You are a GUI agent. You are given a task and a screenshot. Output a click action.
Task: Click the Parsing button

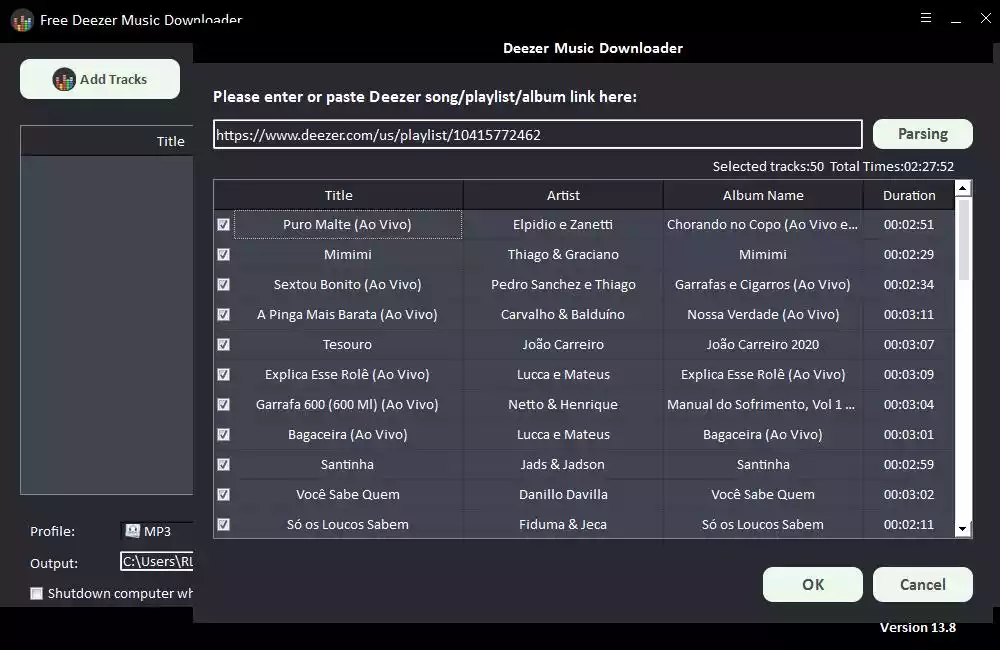(922, 134)
